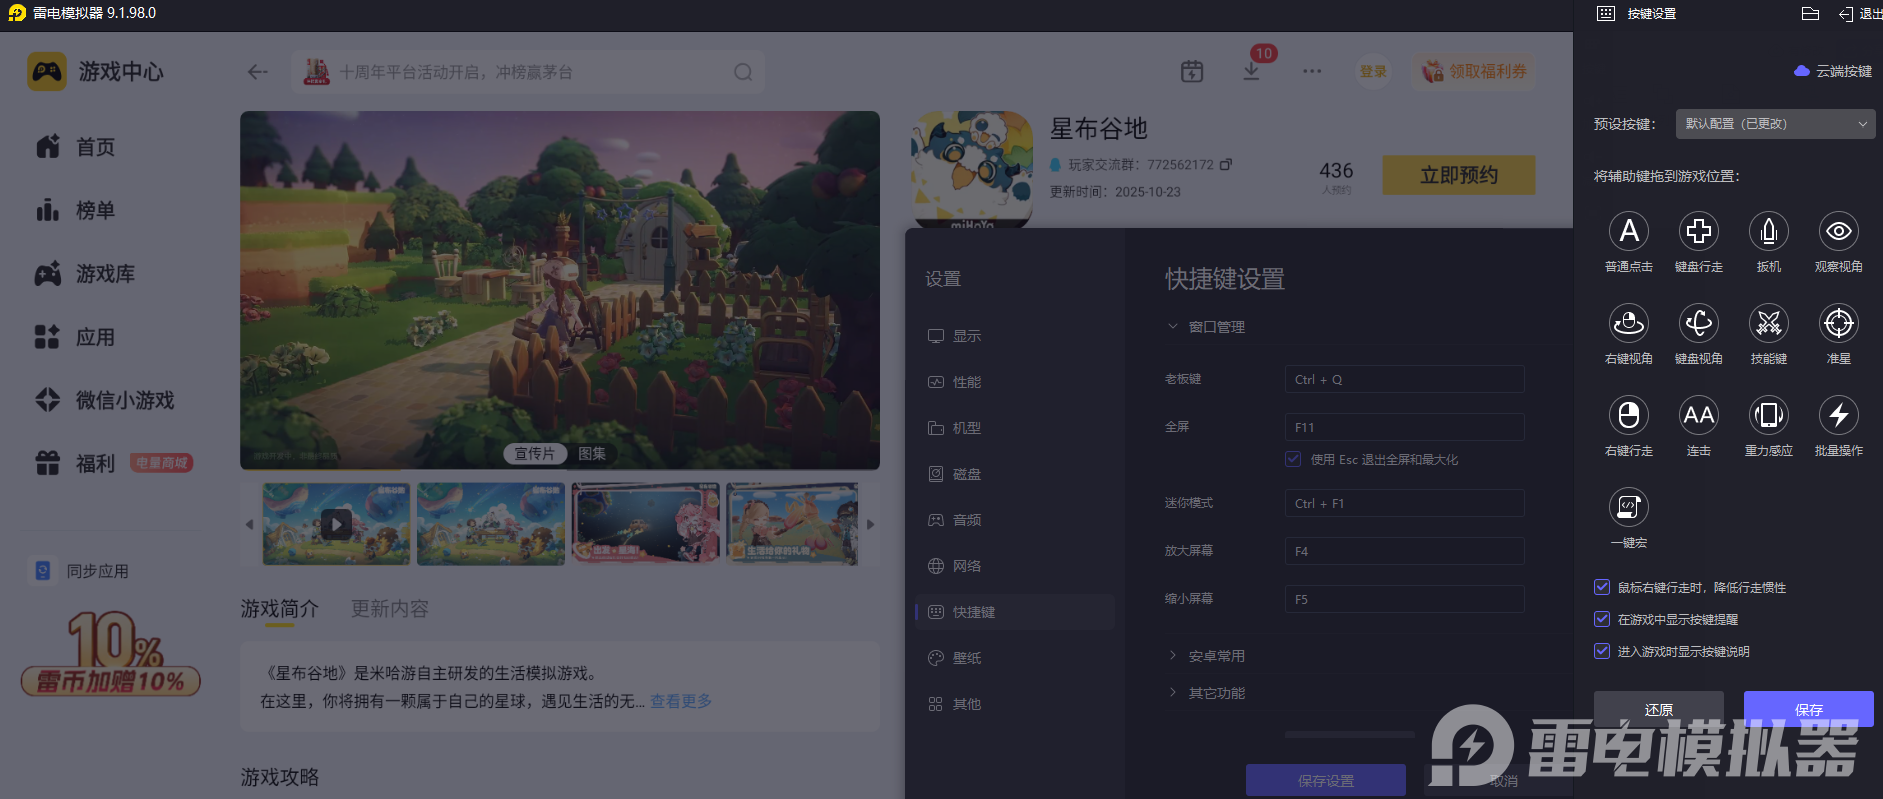This screenshot has width=1883, height=799.
Task: Open the calendar check-in icon
Action: 1192,72
